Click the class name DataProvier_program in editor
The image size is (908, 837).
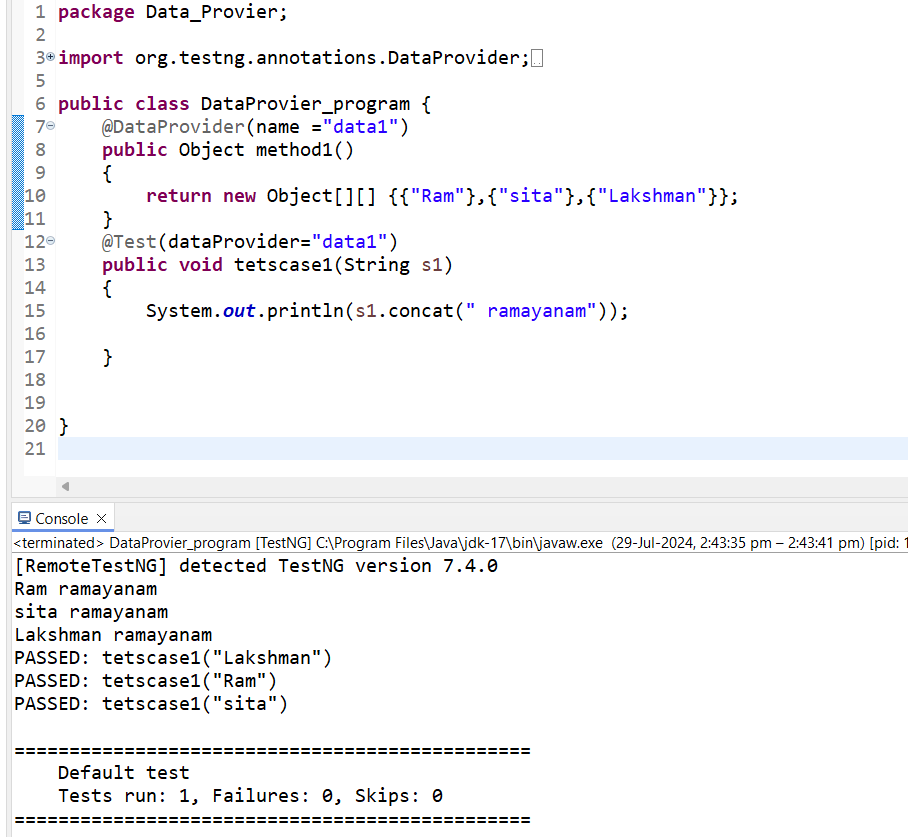point(305,104)
